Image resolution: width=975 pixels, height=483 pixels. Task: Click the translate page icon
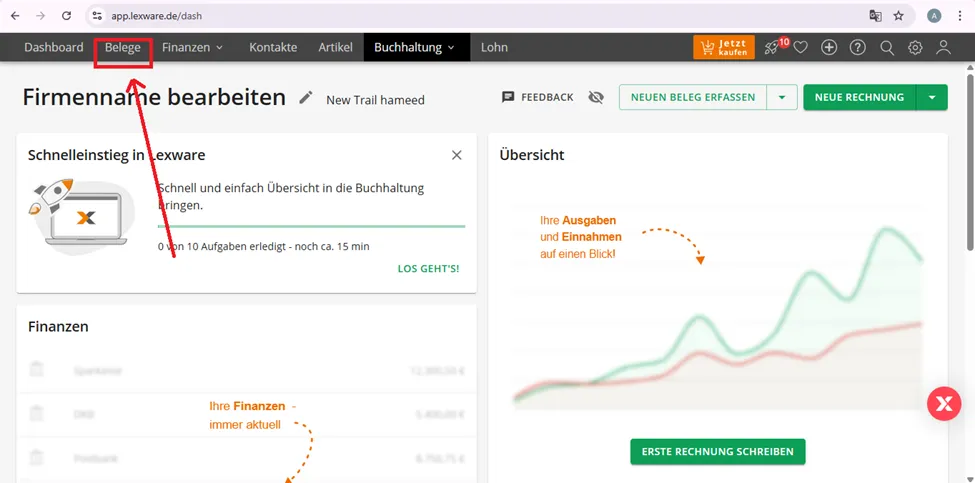click(876, 16)
